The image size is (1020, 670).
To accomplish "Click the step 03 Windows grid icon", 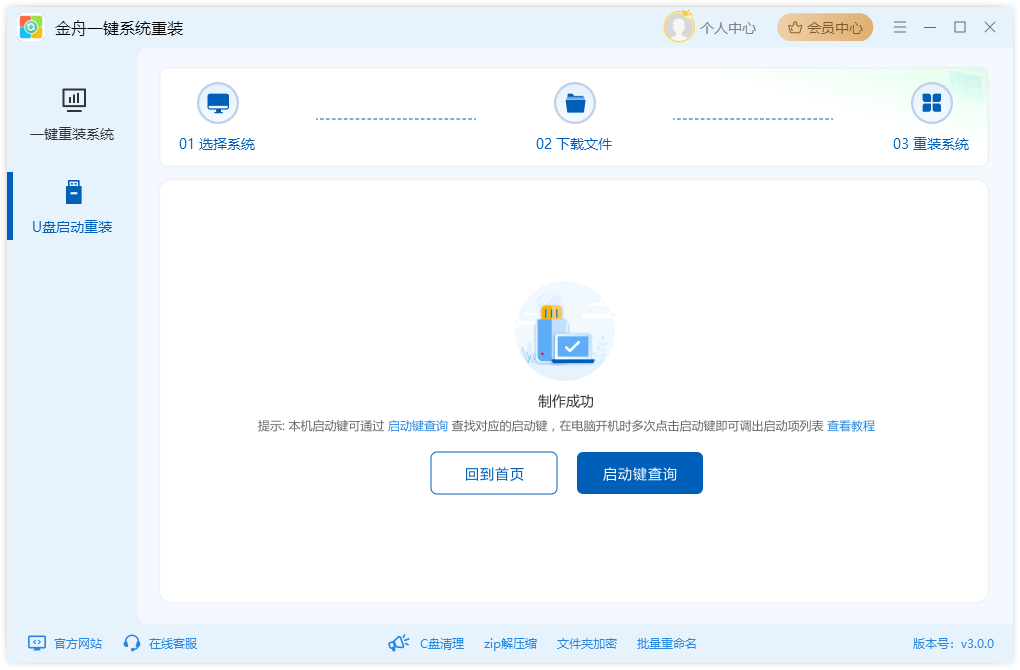I will pyautogui.click(x=932, y=103).
